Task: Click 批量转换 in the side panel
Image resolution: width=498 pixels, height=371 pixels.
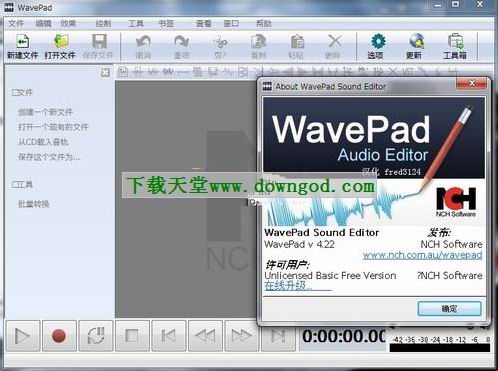Action: tap(34, 204)
